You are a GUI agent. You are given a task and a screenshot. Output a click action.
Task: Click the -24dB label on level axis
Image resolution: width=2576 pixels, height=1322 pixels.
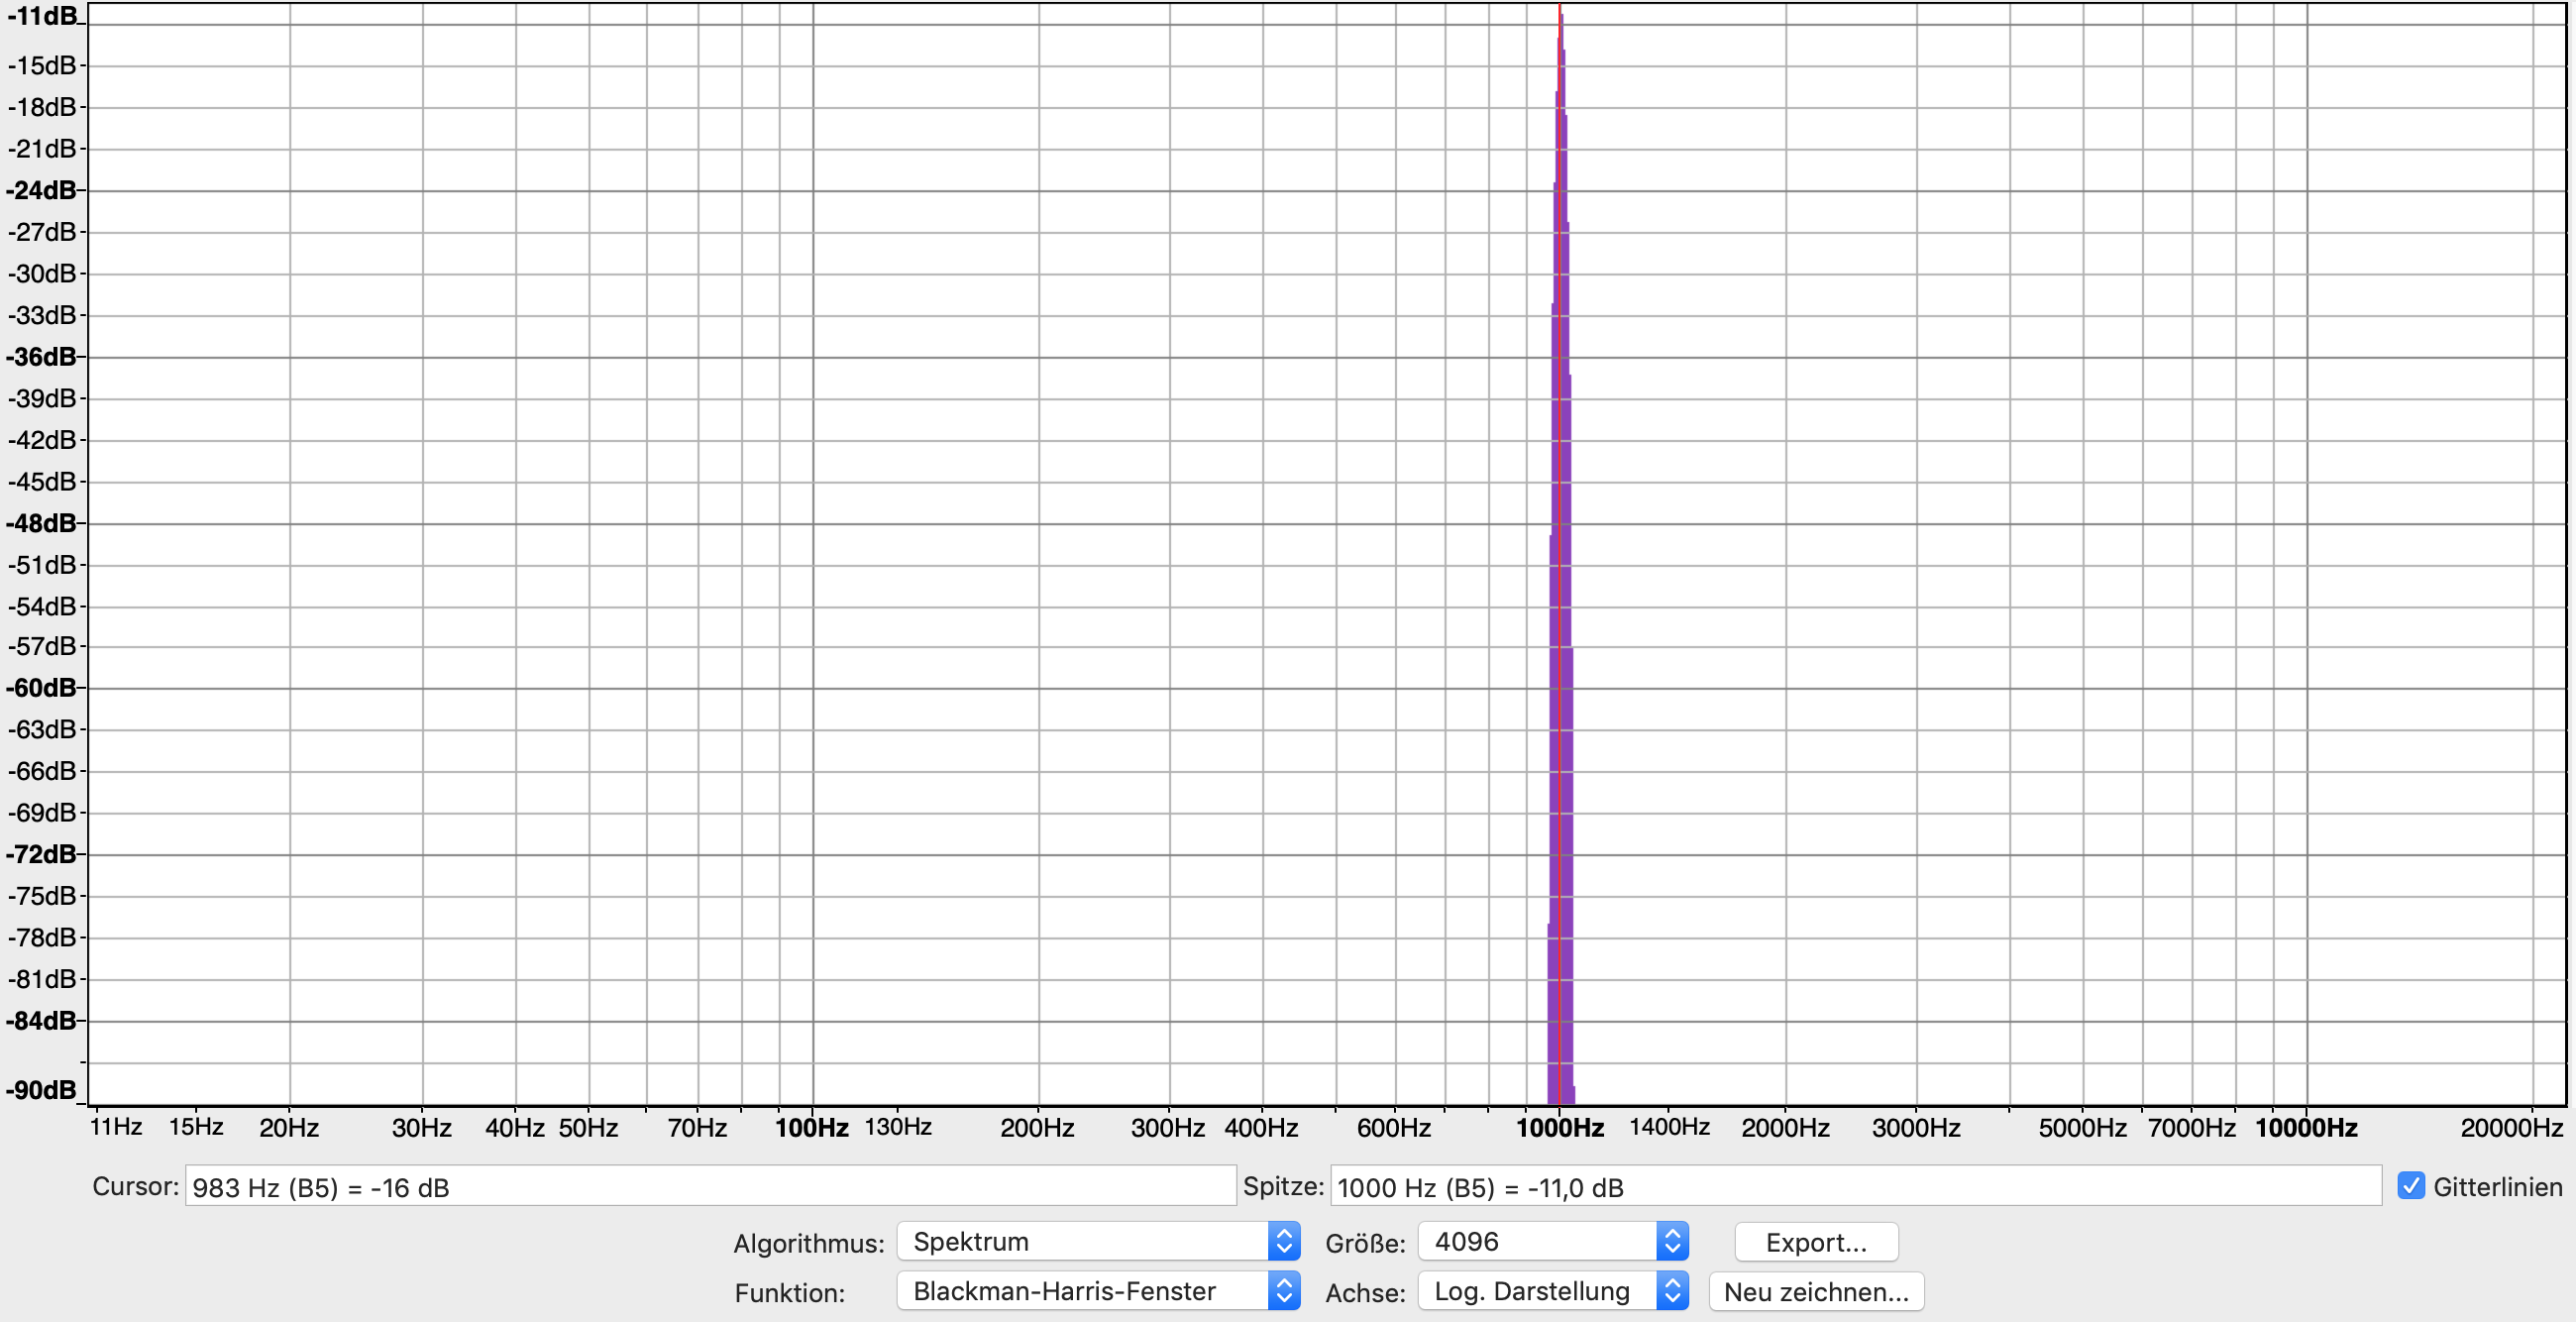coord(41,190)
